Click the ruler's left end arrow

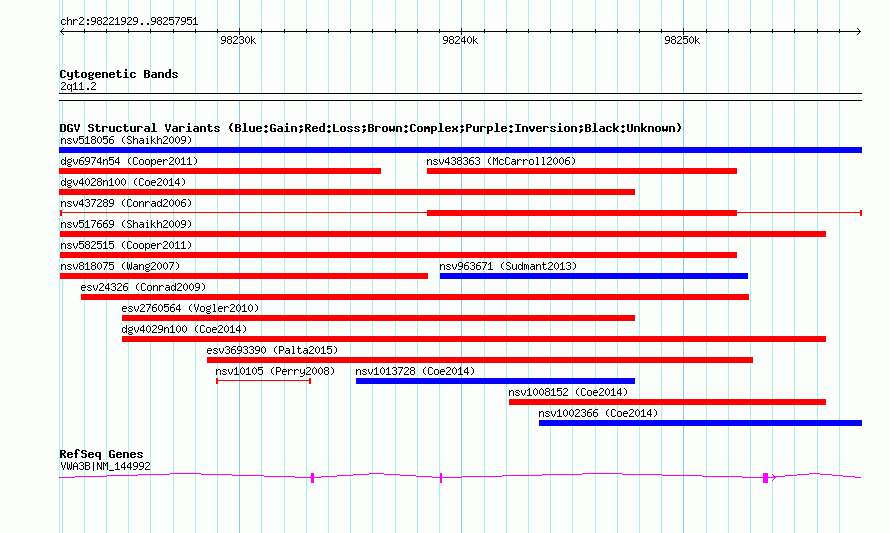pos(62,32)
